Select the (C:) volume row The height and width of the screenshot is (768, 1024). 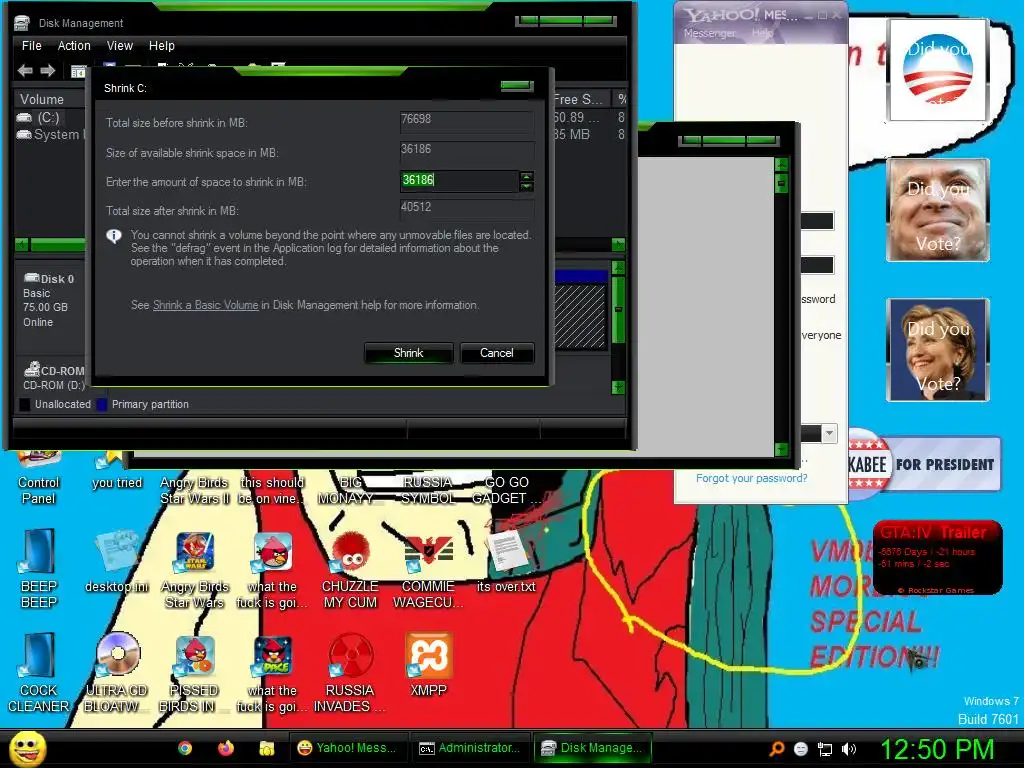[49, 118]
